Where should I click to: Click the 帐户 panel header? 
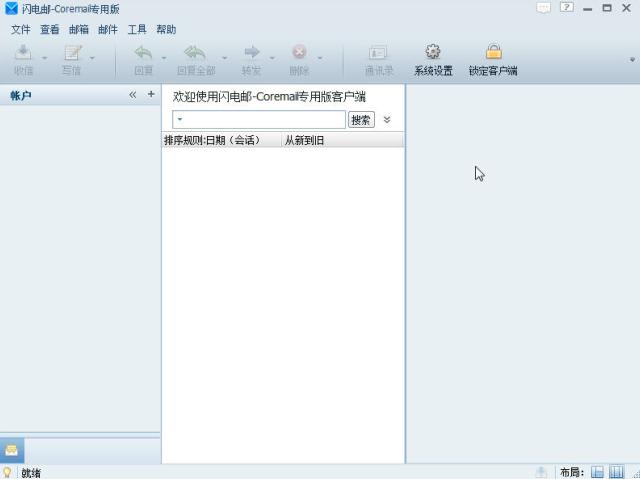point(80,95)
